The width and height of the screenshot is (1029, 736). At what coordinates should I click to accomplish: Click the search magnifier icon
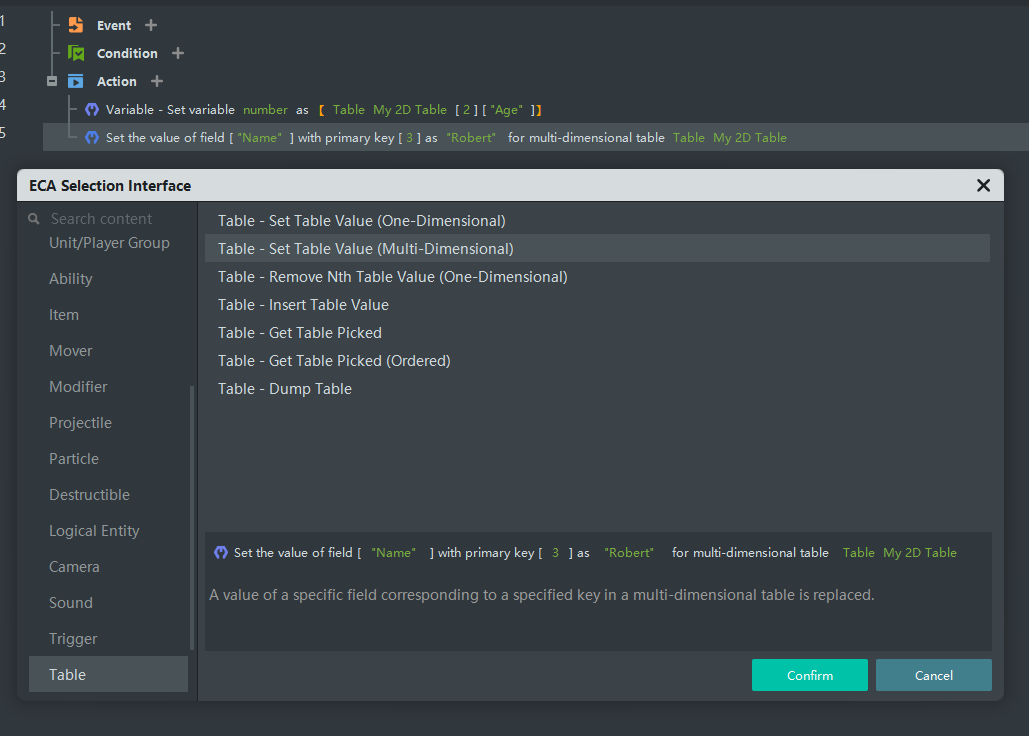(34, 218)
